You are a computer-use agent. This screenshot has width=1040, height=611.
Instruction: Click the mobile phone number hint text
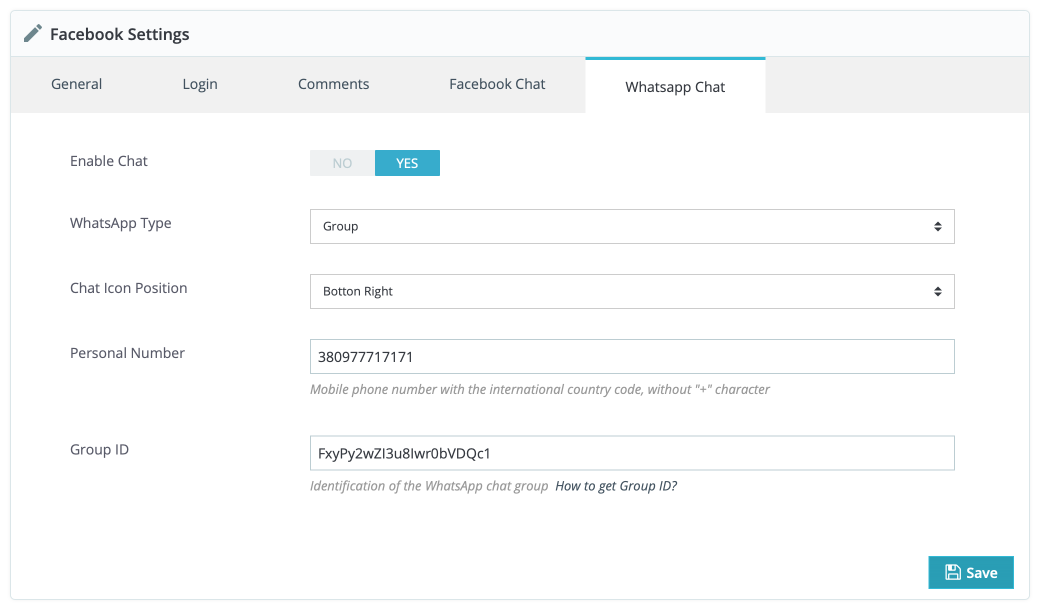[x=540, y=389]
